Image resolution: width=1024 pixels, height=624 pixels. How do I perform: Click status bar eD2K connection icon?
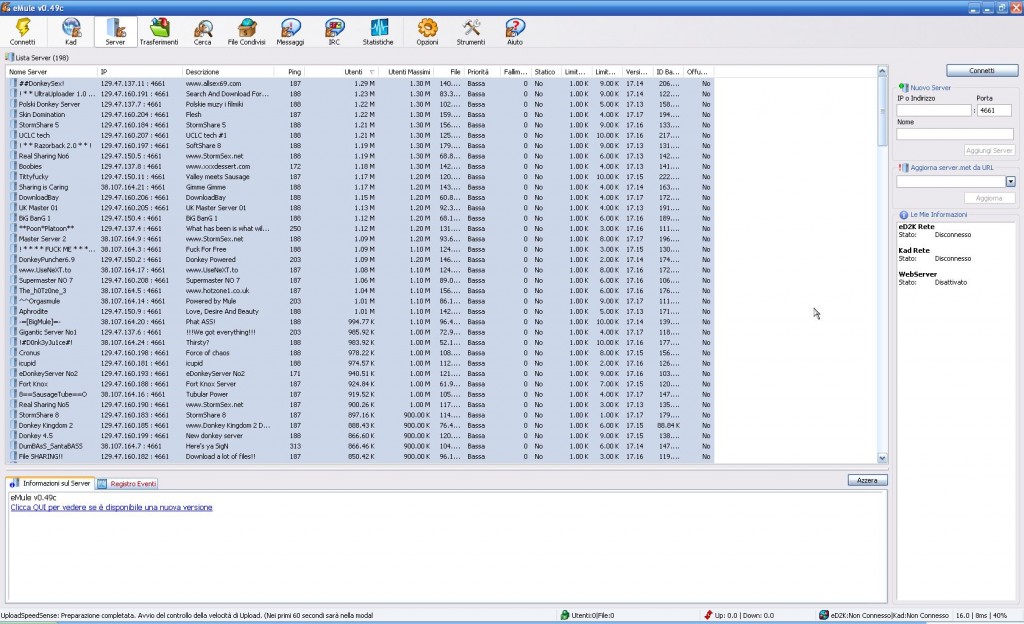click(824, 615)
